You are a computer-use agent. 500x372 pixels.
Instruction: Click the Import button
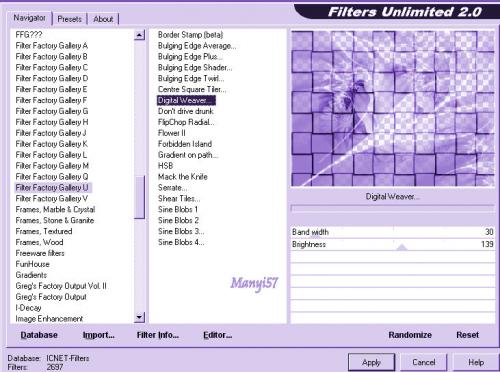(99, 335)
